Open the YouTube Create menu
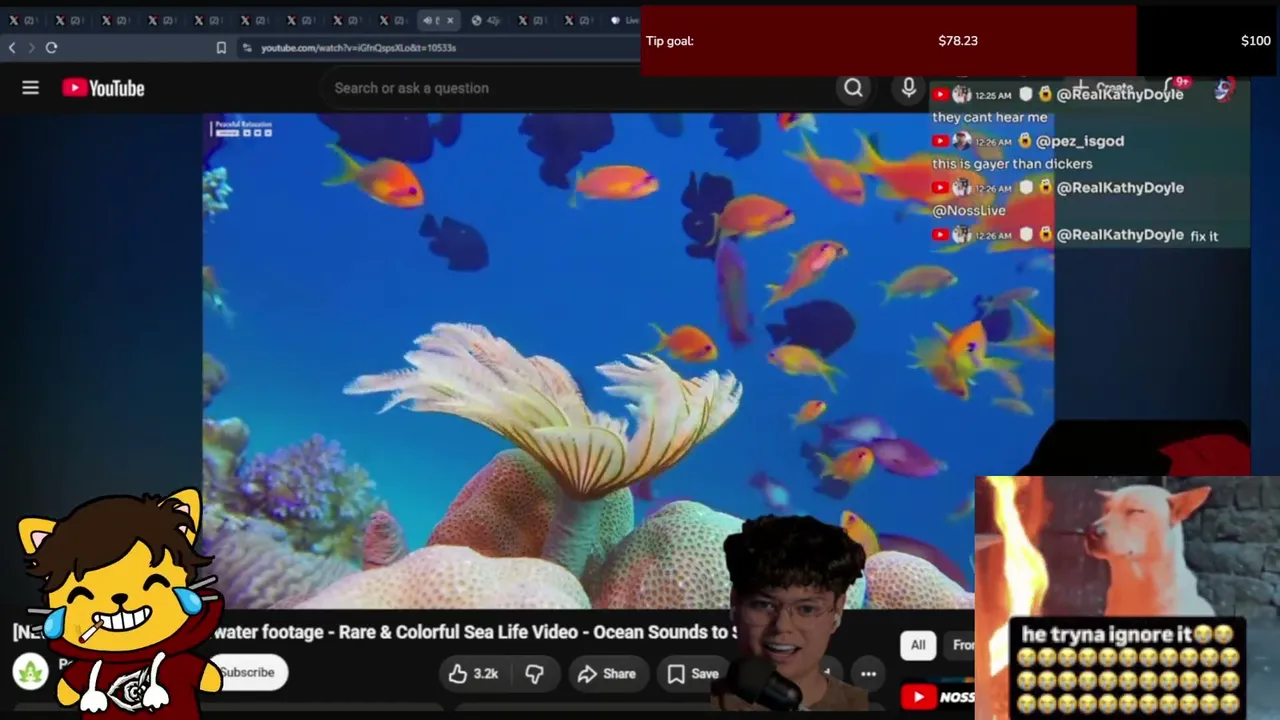The image size is (1280, 720). 1106,88
